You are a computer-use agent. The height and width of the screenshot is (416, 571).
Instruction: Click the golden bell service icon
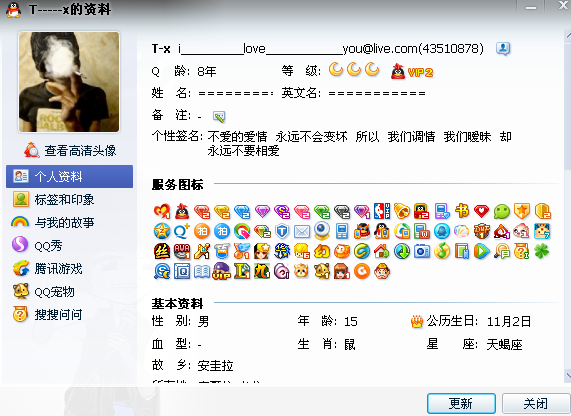402,211
